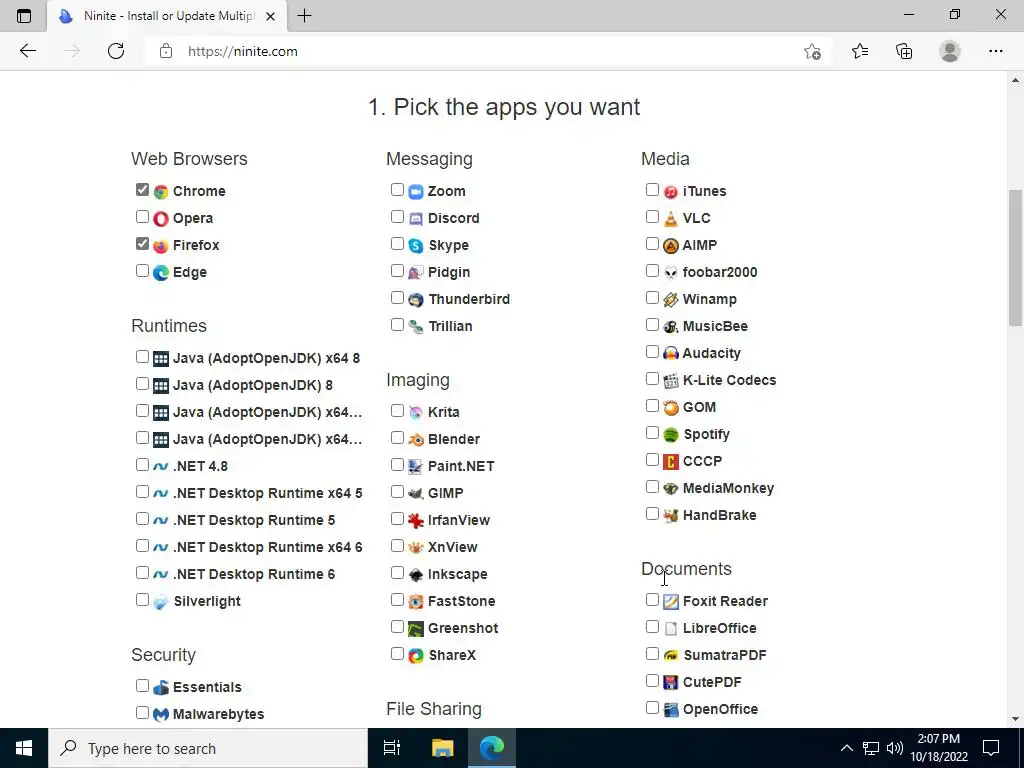Click the Spotify app icon
Viewport: 1024px width, 768px height.
coord(671,434)
